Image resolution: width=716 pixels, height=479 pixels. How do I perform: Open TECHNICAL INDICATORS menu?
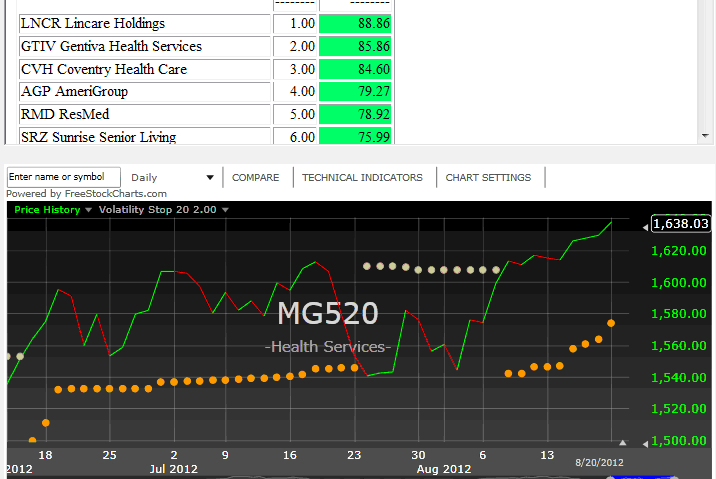[362, 177]
